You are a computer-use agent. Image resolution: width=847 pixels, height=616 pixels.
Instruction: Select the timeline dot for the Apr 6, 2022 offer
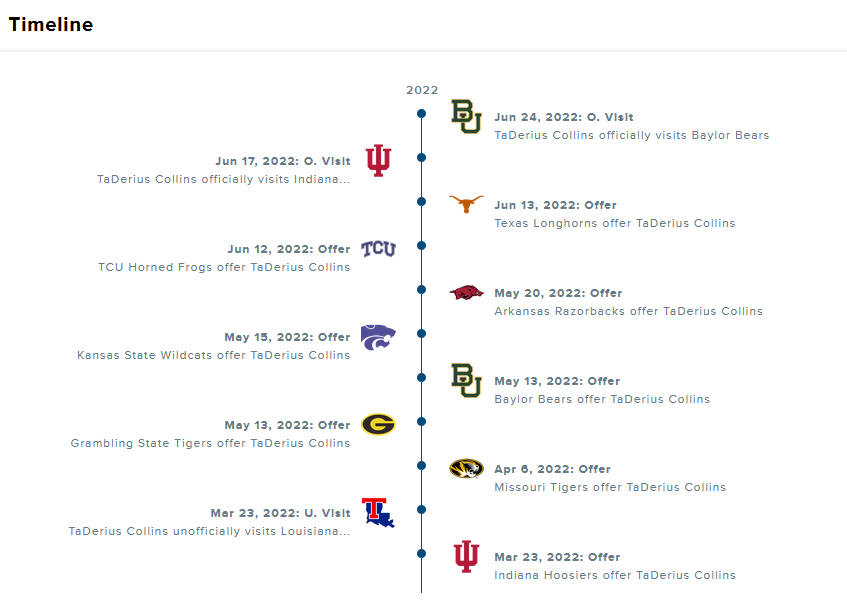coord(422,465)
